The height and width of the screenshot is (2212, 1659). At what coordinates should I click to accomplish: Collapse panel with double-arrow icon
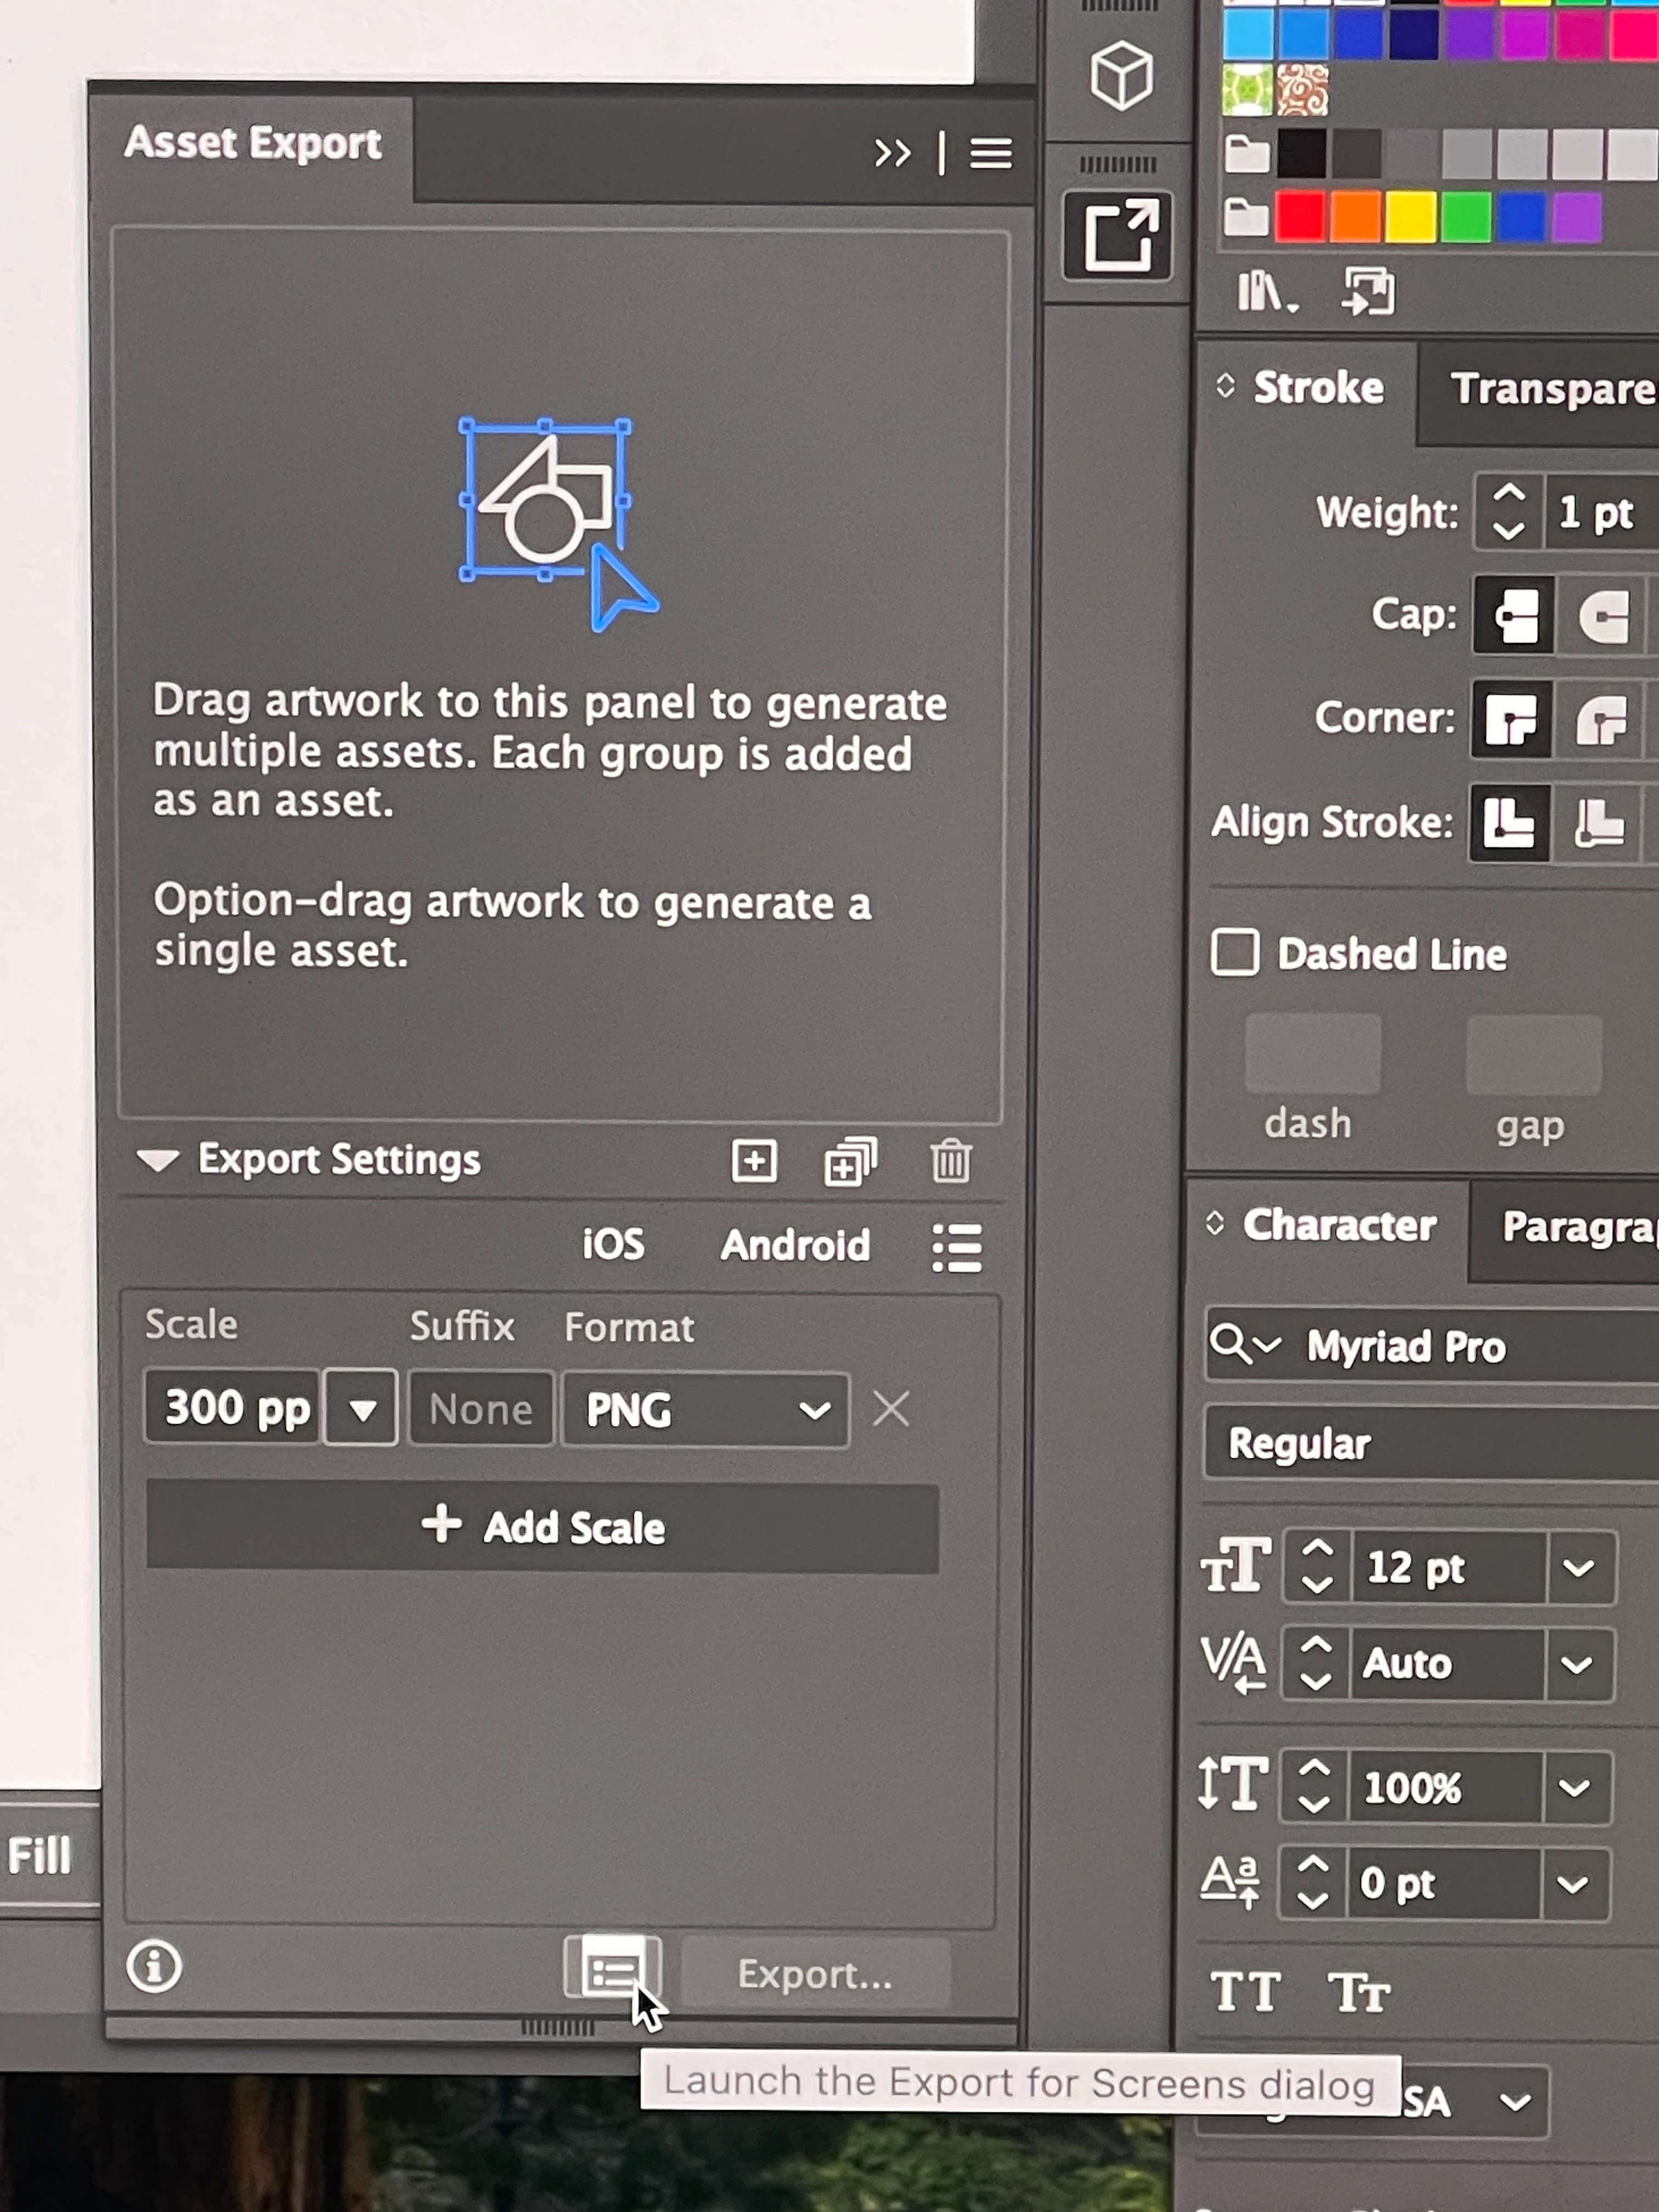click(x=892, y=153)
